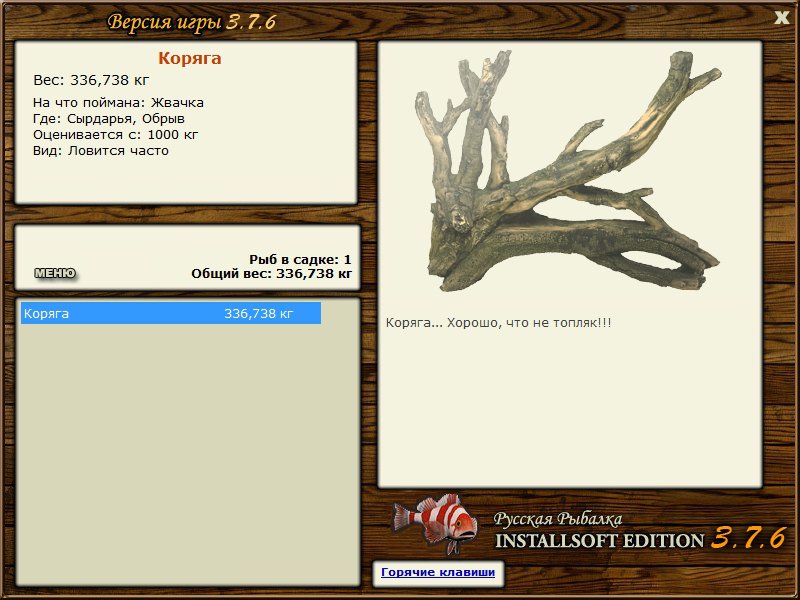Click the 336,738 кг value in list row
This screenshot has height=600, width=800.
point(259,313)
